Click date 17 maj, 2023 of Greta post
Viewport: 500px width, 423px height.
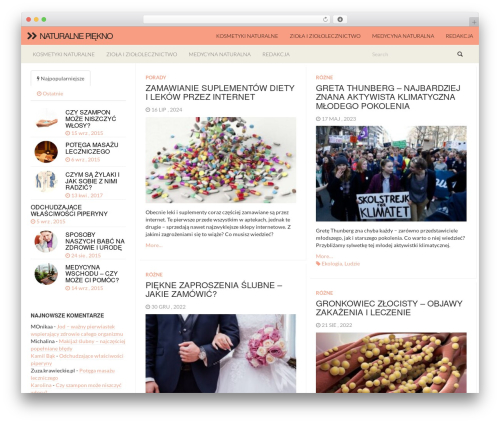(x=336, y=119)
